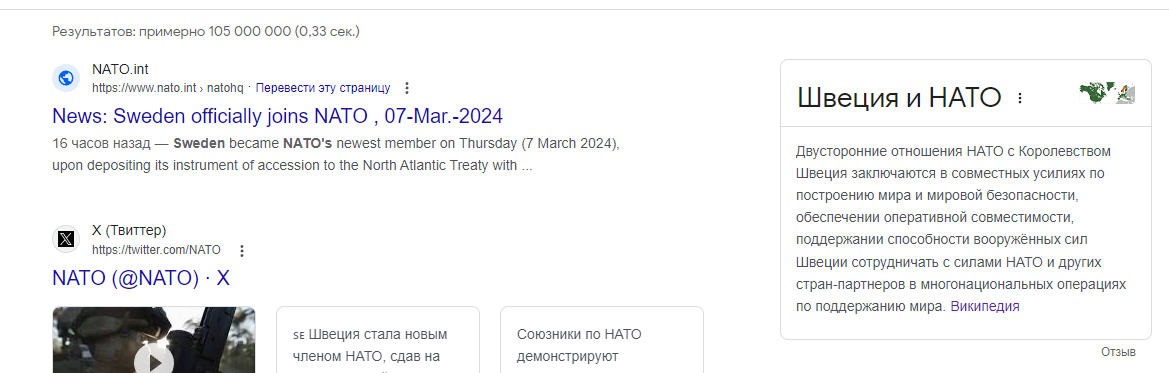
Task: Click the X (Twitter) logo favicon
Action: point(66,239)
